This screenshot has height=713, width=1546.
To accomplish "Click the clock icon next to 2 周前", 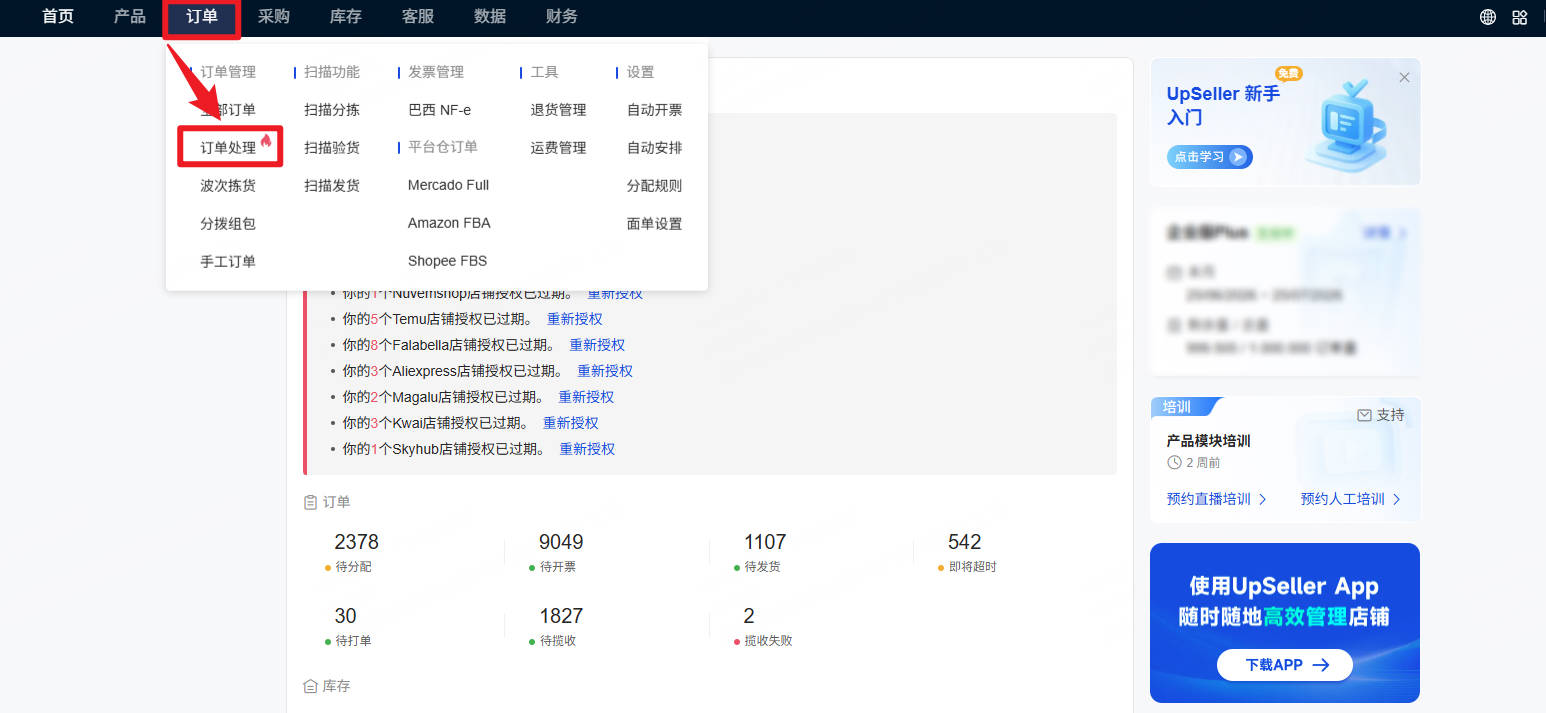I will click(1174, 463).
